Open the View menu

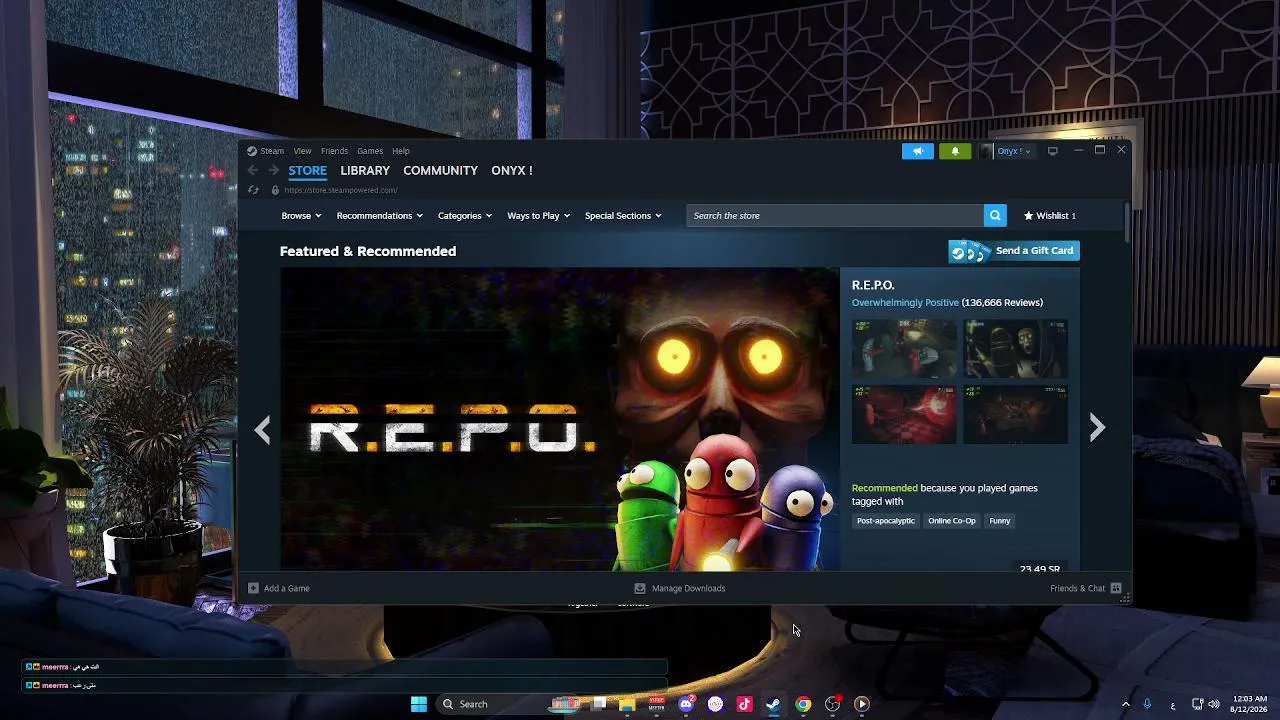(x=302, y=151)
